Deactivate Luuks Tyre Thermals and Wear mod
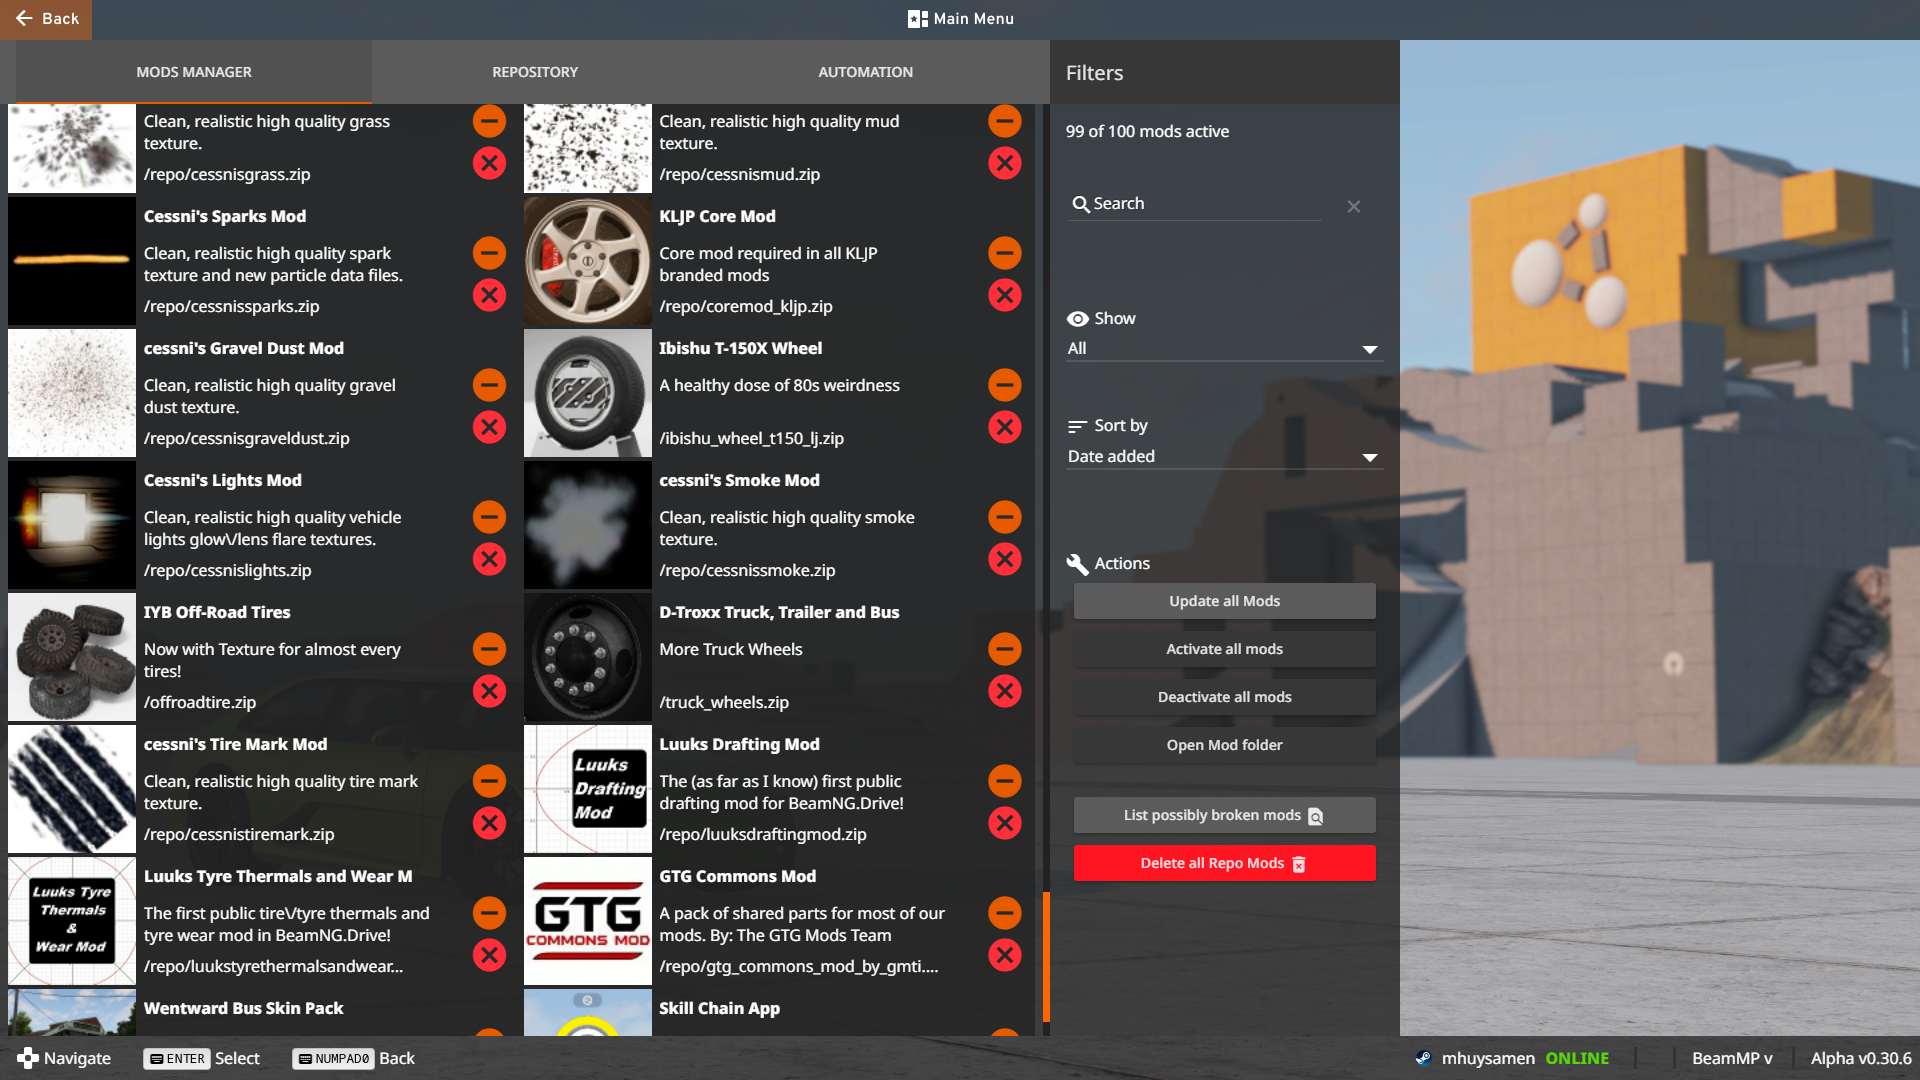The image size is (1920, 1080). tap(489, 913)
